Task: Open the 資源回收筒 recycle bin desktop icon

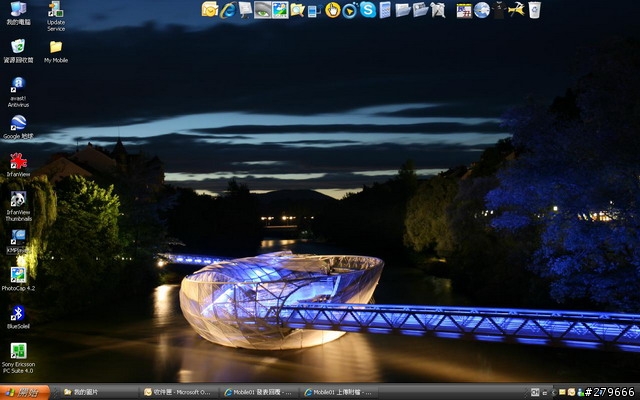Action: point(18,51)
